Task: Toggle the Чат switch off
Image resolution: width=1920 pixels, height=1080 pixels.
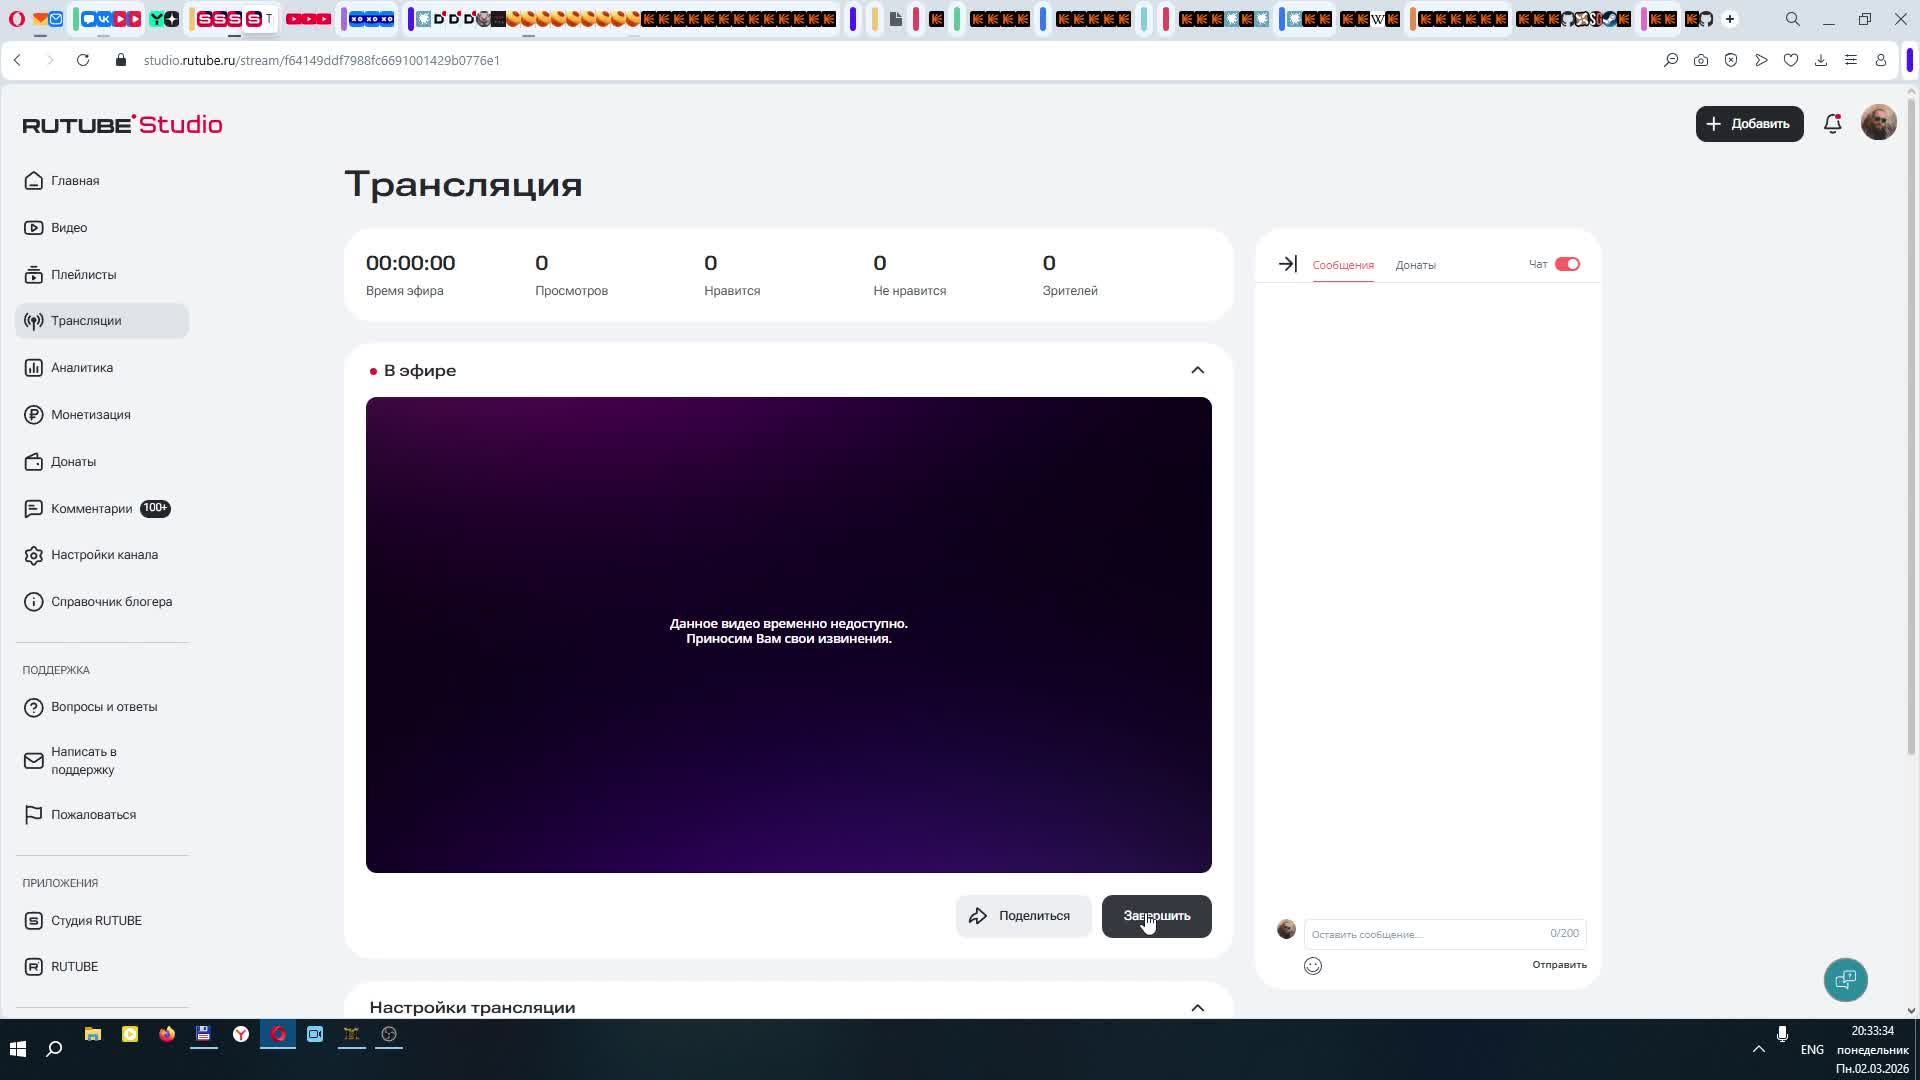Action: [x=1567, y=264]
